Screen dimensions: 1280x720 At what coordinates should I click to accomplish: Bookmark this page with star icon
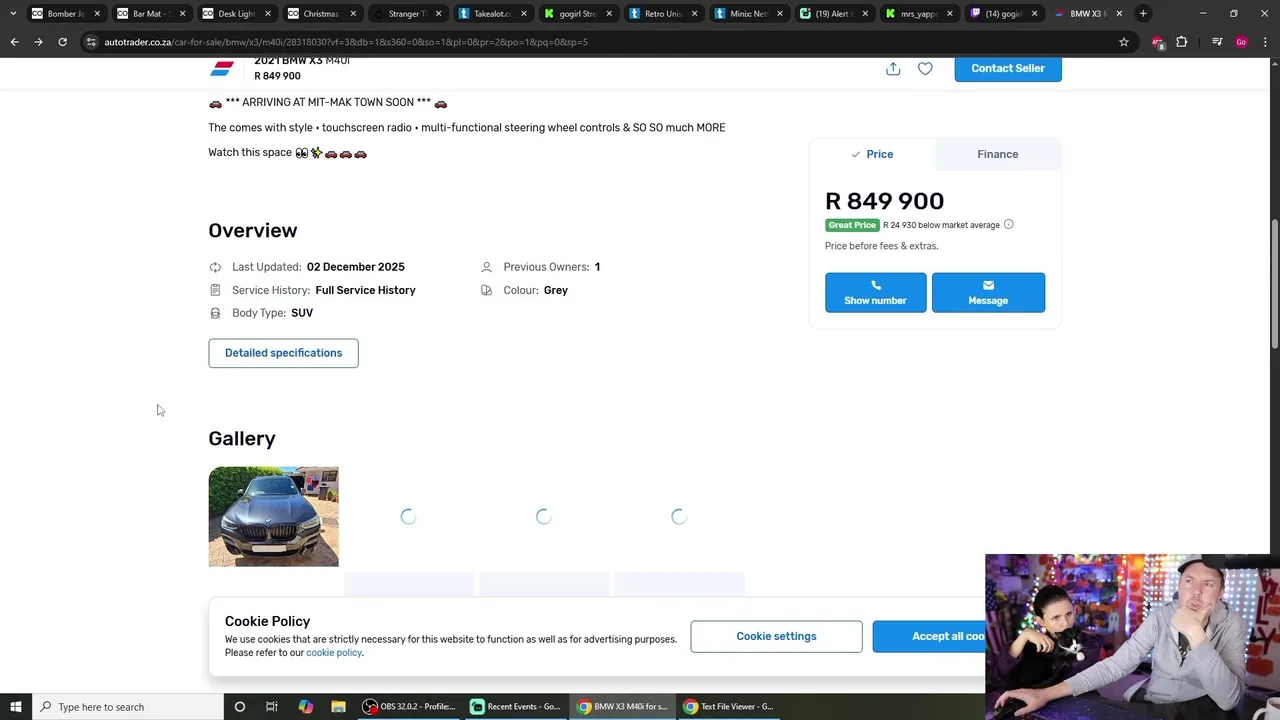[x=1124, y=42]
